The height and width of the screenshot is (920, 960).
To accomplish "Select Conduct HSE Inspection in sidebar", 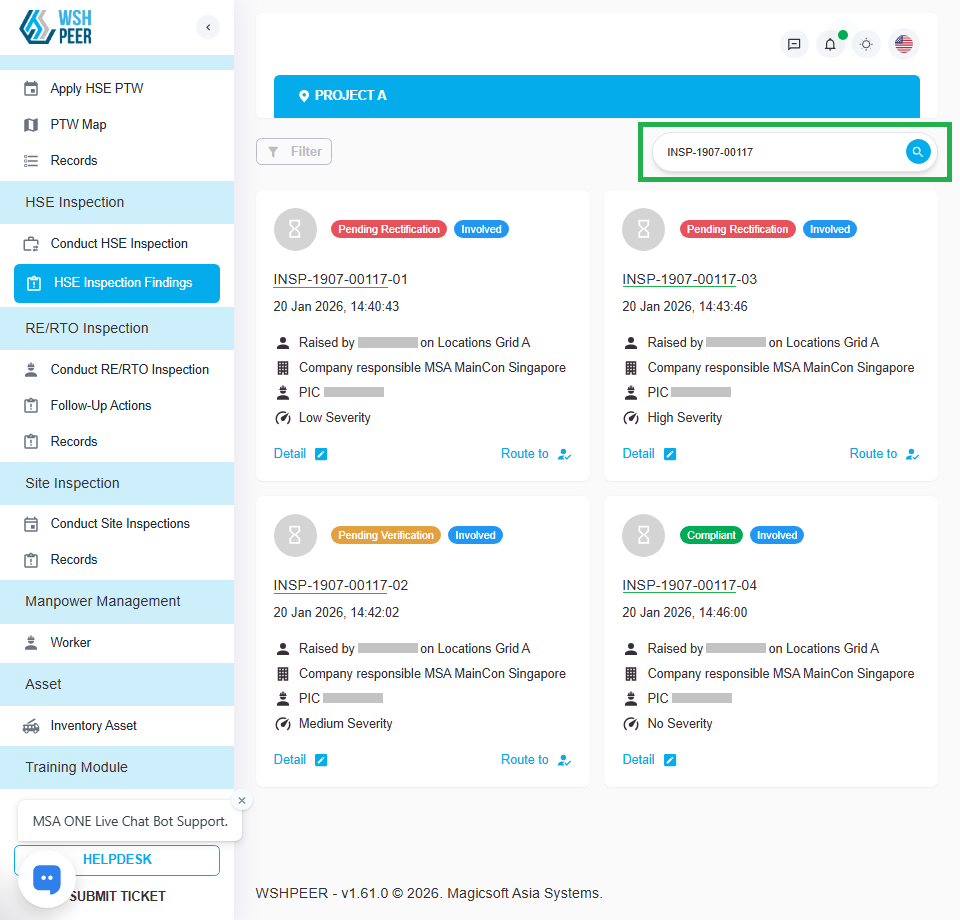I will coord(119,243).
